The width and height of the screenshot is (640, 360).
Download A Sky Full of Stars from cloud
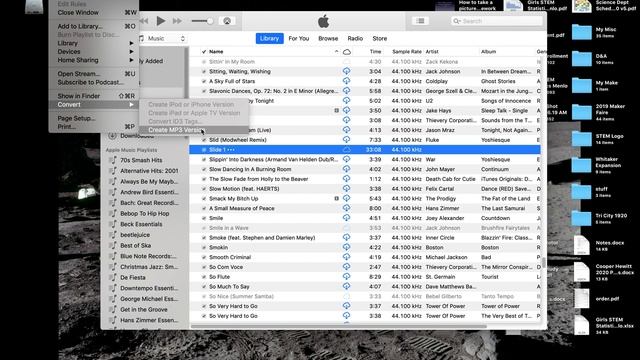(347, 81)
